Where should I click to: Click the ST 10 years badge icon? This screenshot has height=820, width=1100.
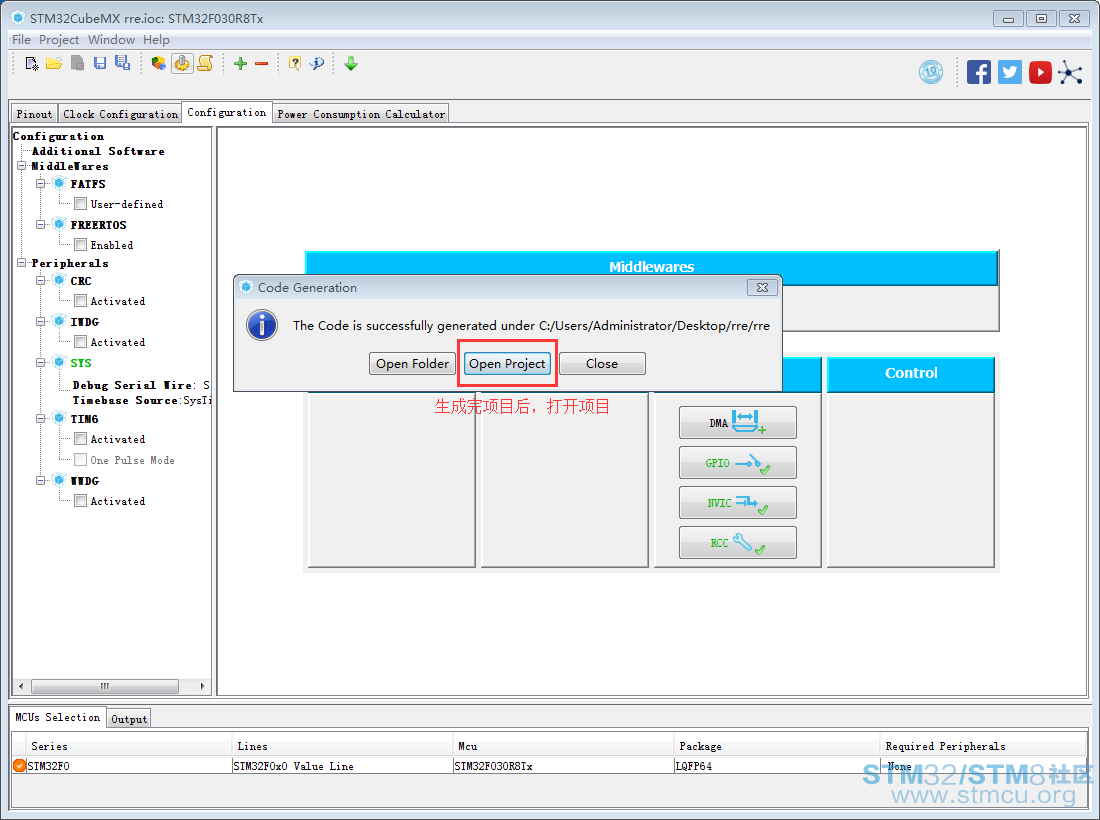(931, 72)
